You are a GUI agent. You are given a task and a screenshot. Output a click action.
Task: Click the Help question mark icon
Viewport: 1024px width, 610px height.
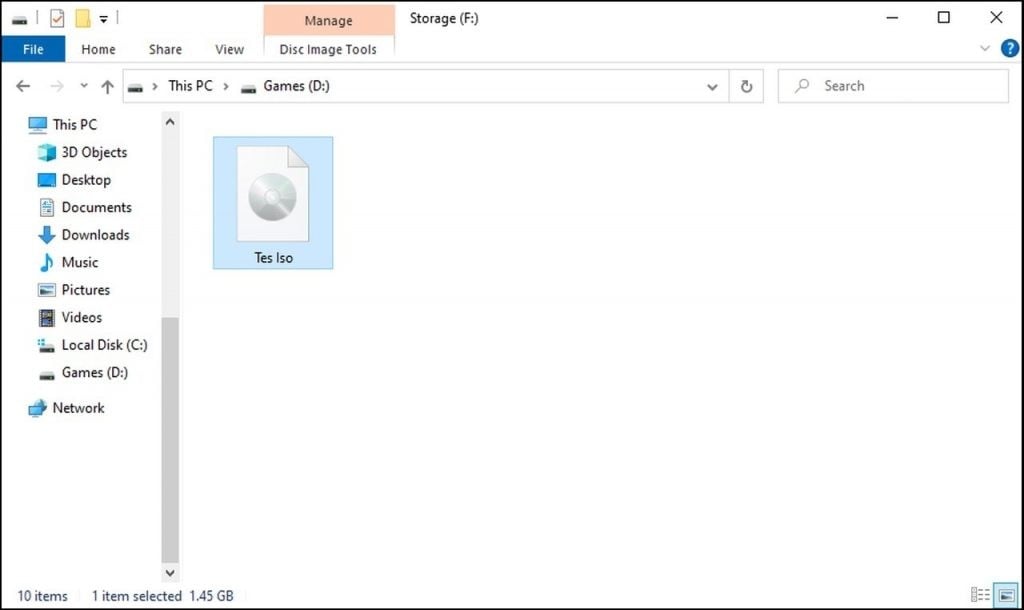[1010, 48]
